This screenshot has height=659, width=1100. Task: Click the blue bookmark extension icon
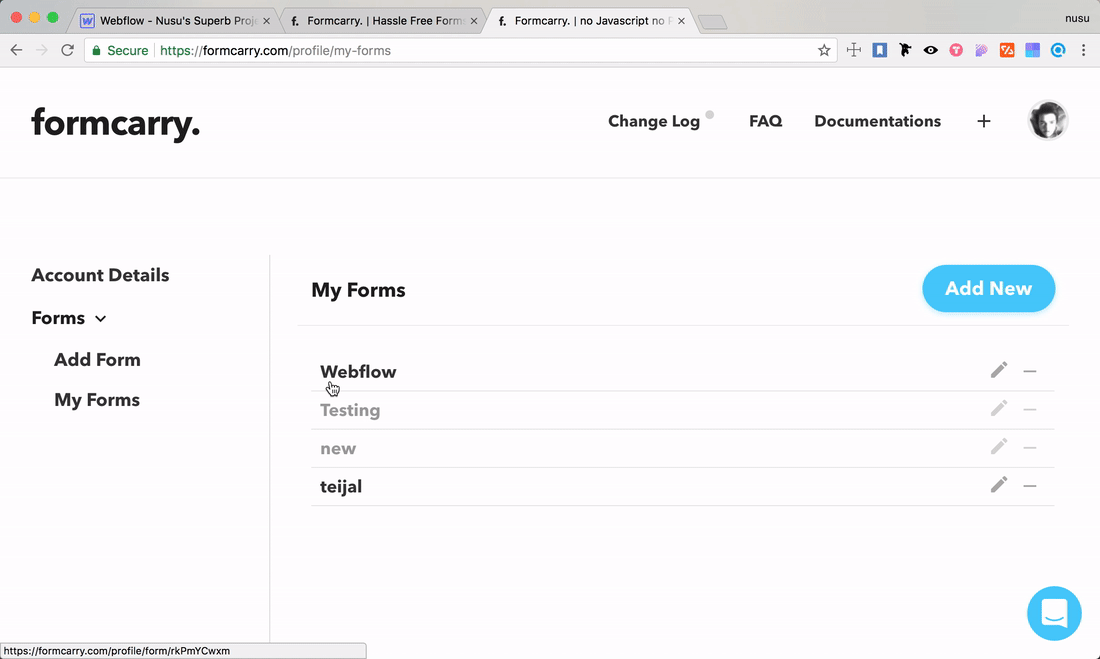(880, 50)
